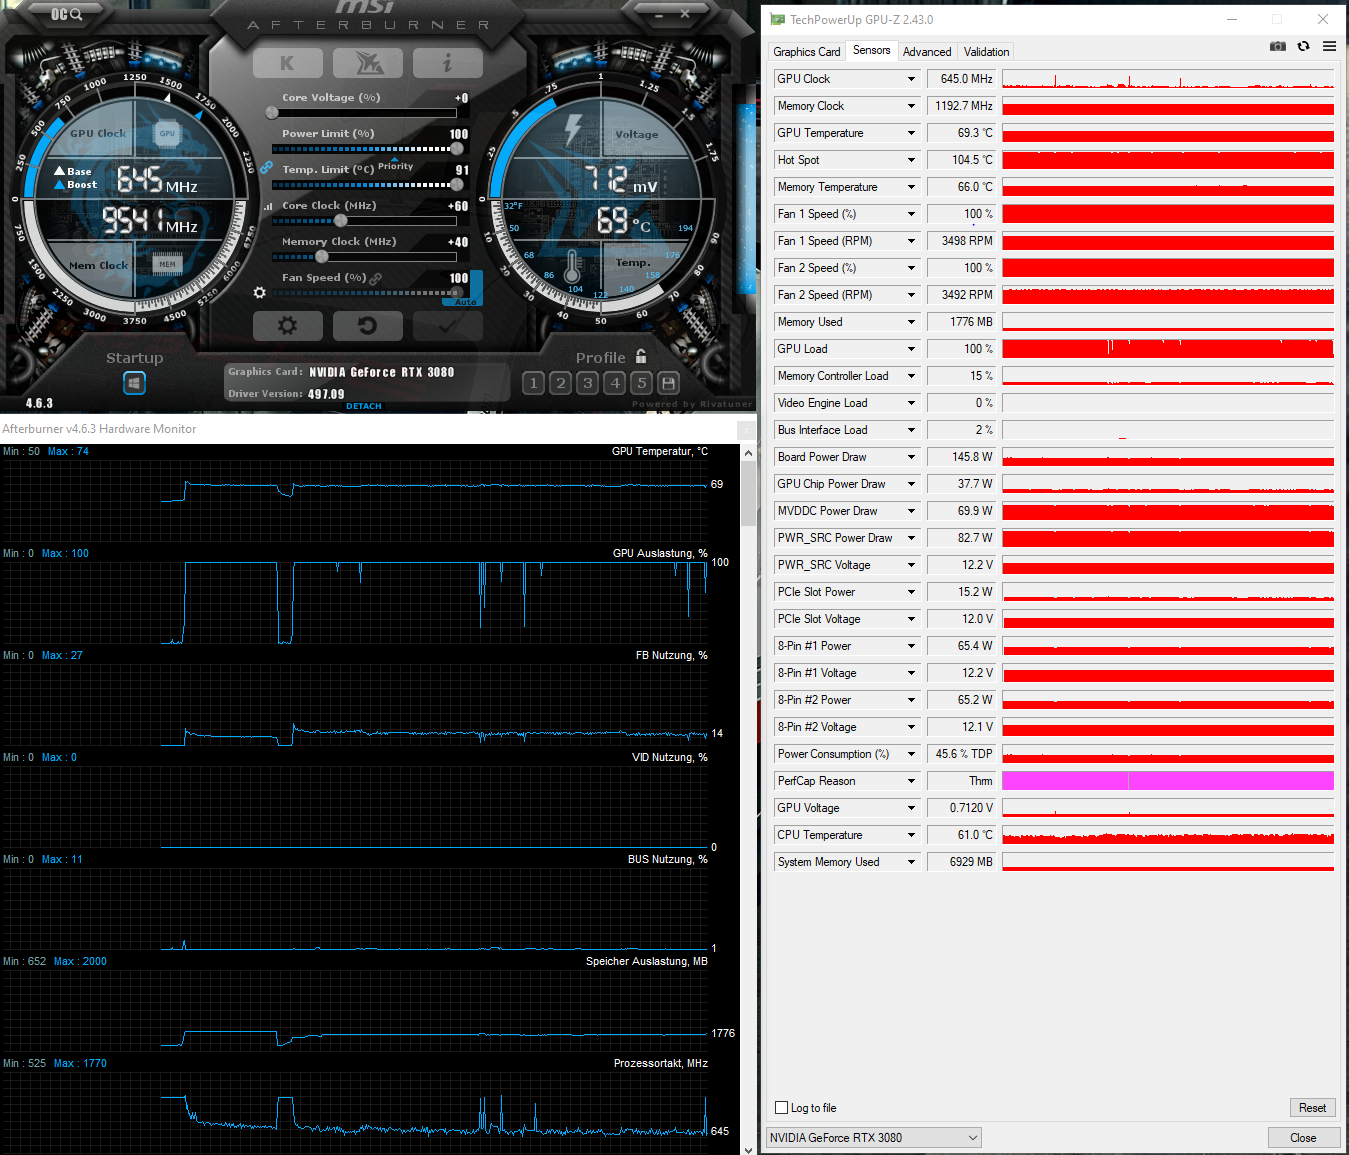Click hardware monitor scrollbar up arrow
The image size is (1349, 1155).
tap(748, 453)
